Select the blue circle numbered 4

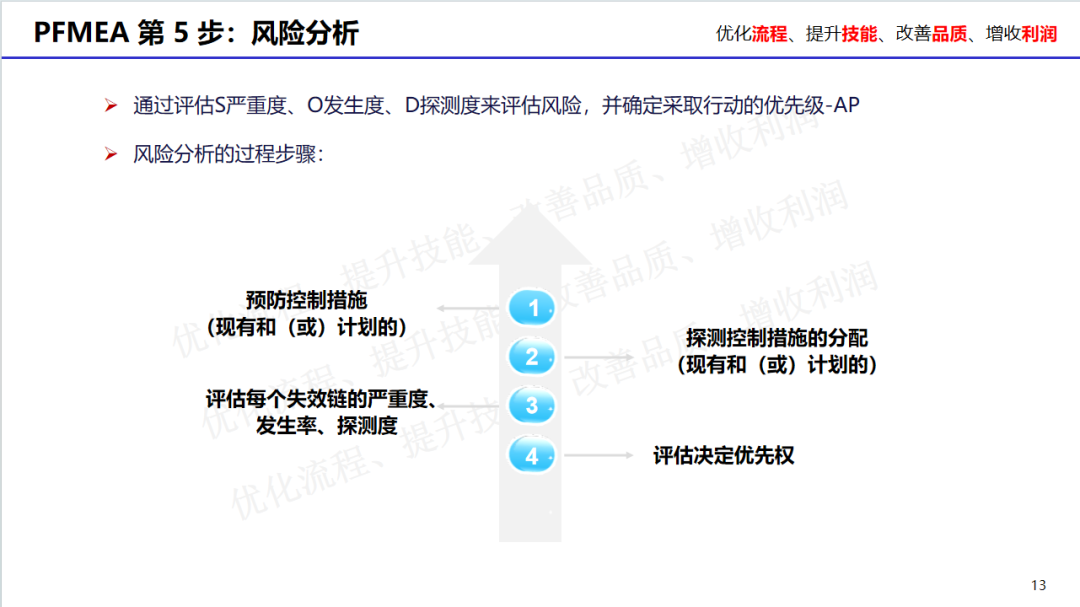click(x=532, y=456)
